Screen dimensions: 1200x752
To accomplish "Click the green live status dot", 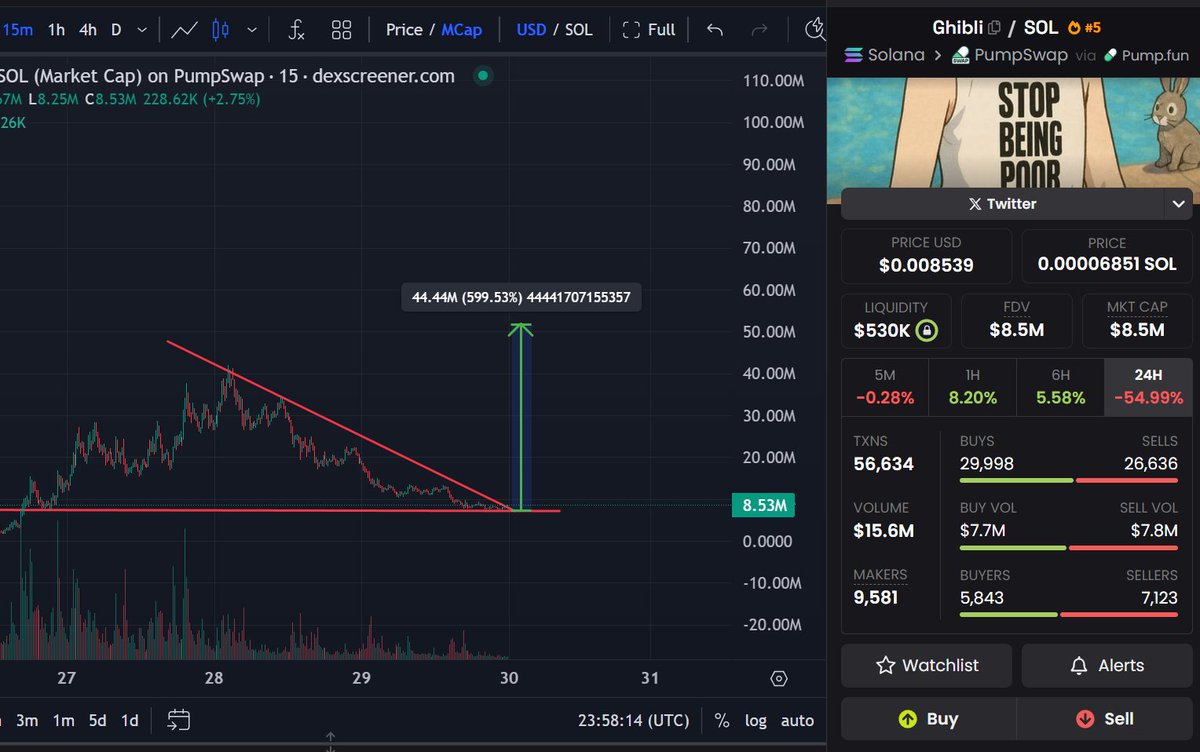I will tap(483, 76).
